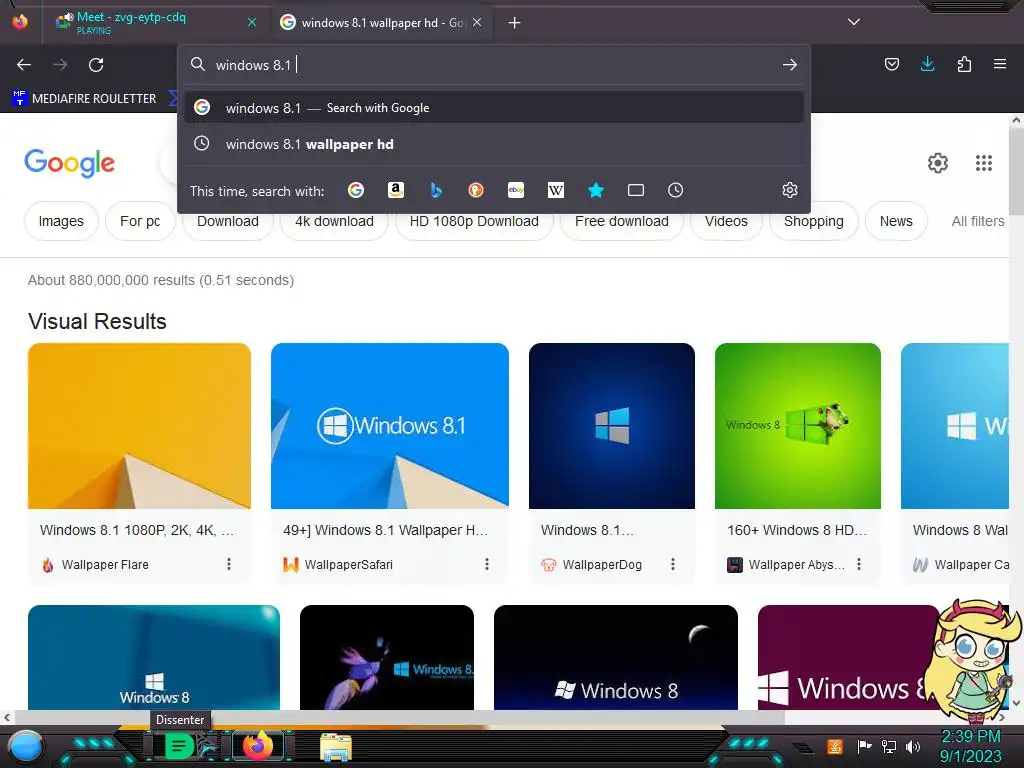Search open tabs using the tabs icon
1024x768 pixels.
pyautogui.click(x=635, y=190)
